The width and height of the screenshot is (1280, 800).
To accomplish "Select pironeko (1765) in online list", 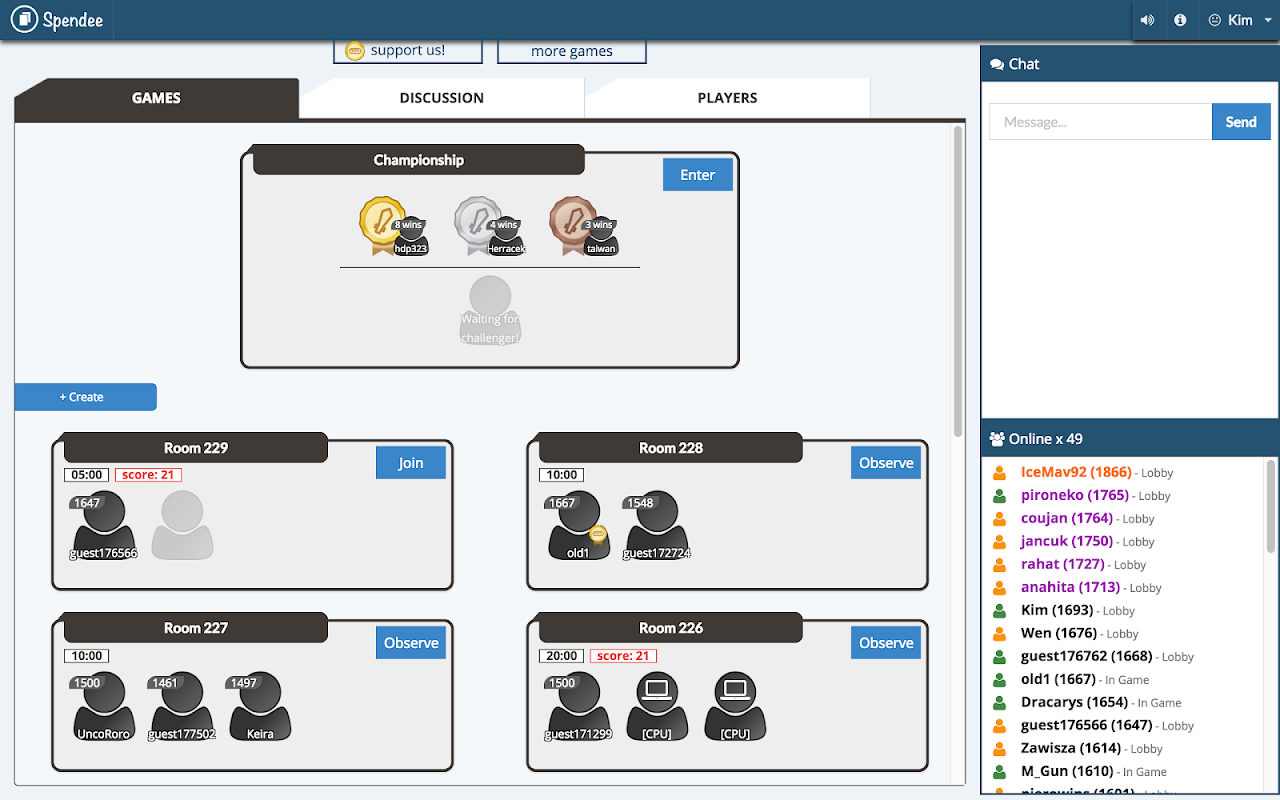I will pyautogui.click(x=1075, y=495).
